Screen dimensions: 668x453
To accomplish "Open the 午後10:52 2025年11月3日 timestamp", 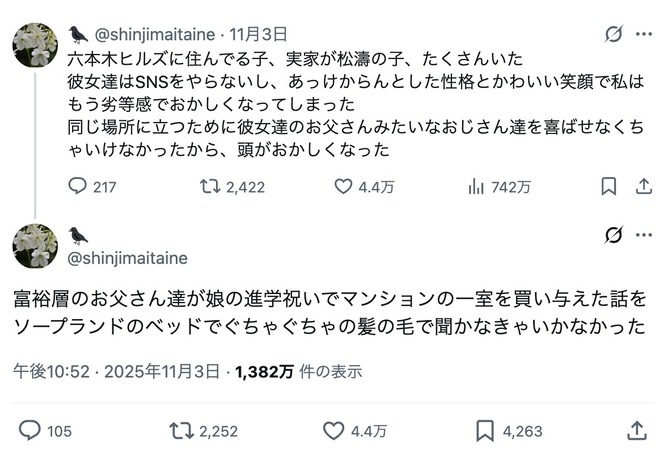I will click(116, 372).
